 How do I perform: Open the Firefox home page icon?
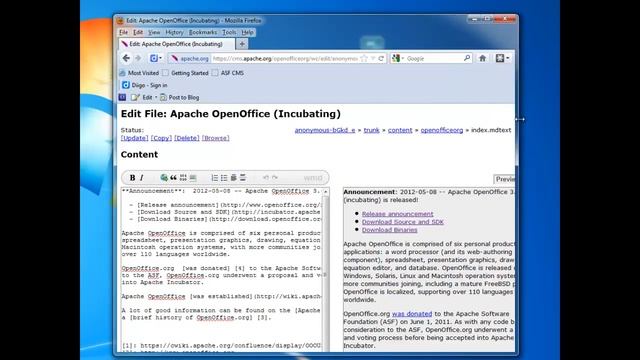pos(482,58)
